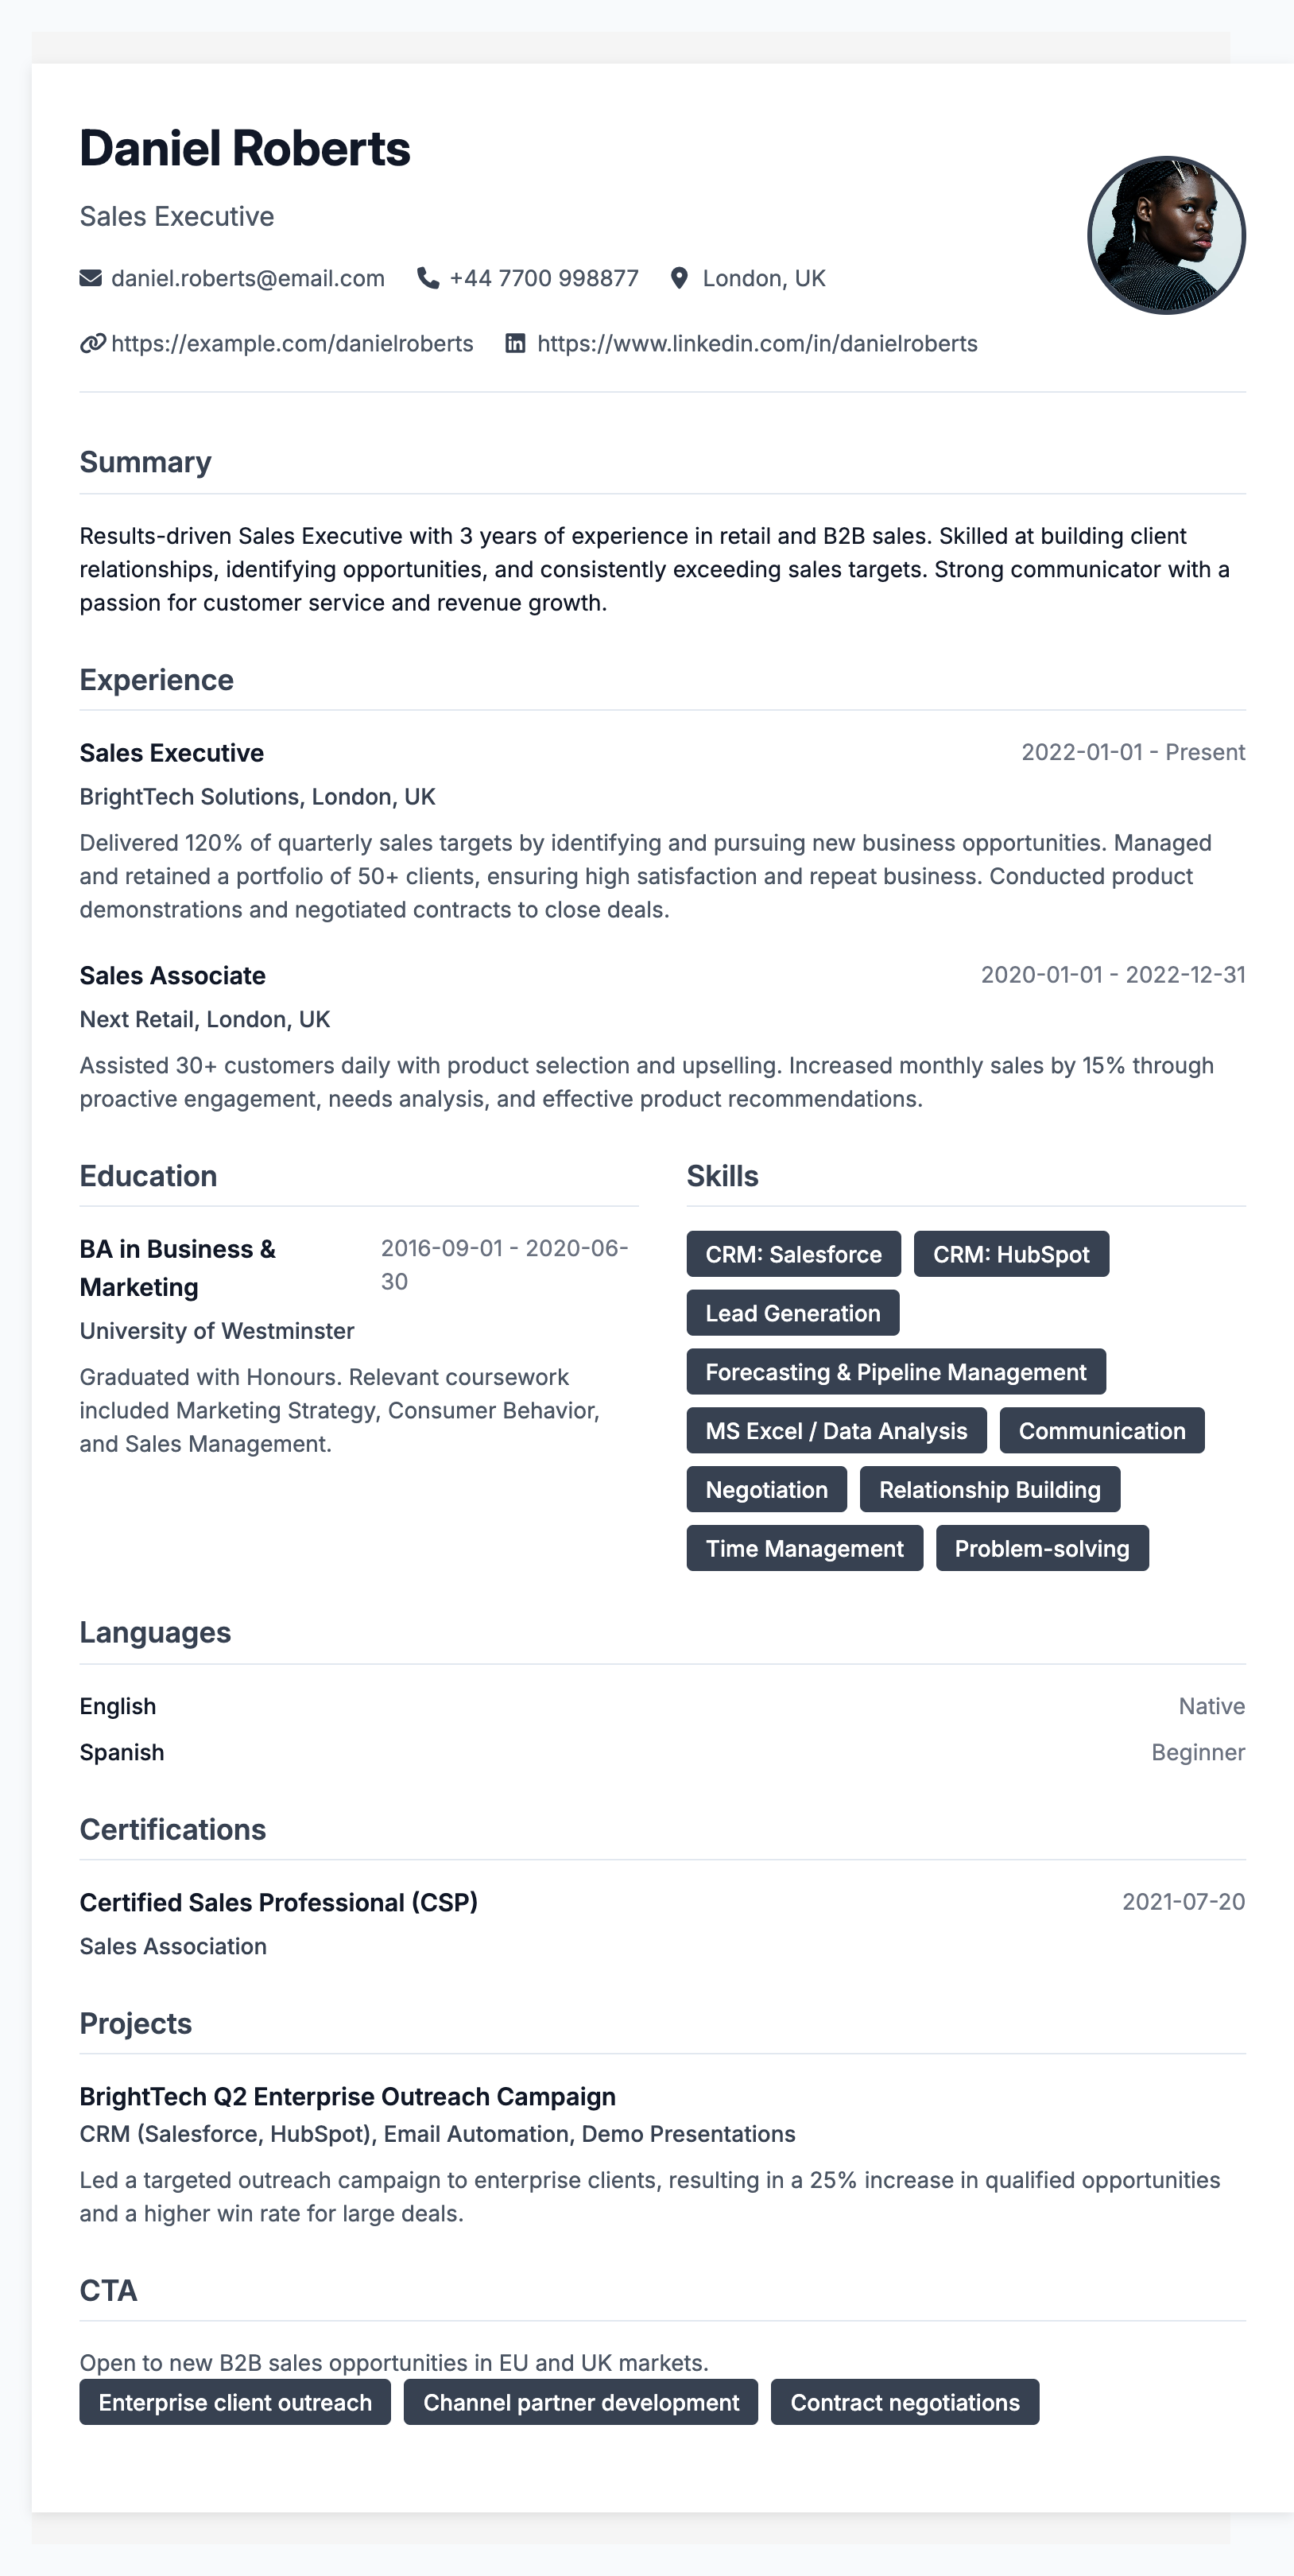Open the LinkedIn profile URL
The image size is (1294, 2576).
pos(757,344)
